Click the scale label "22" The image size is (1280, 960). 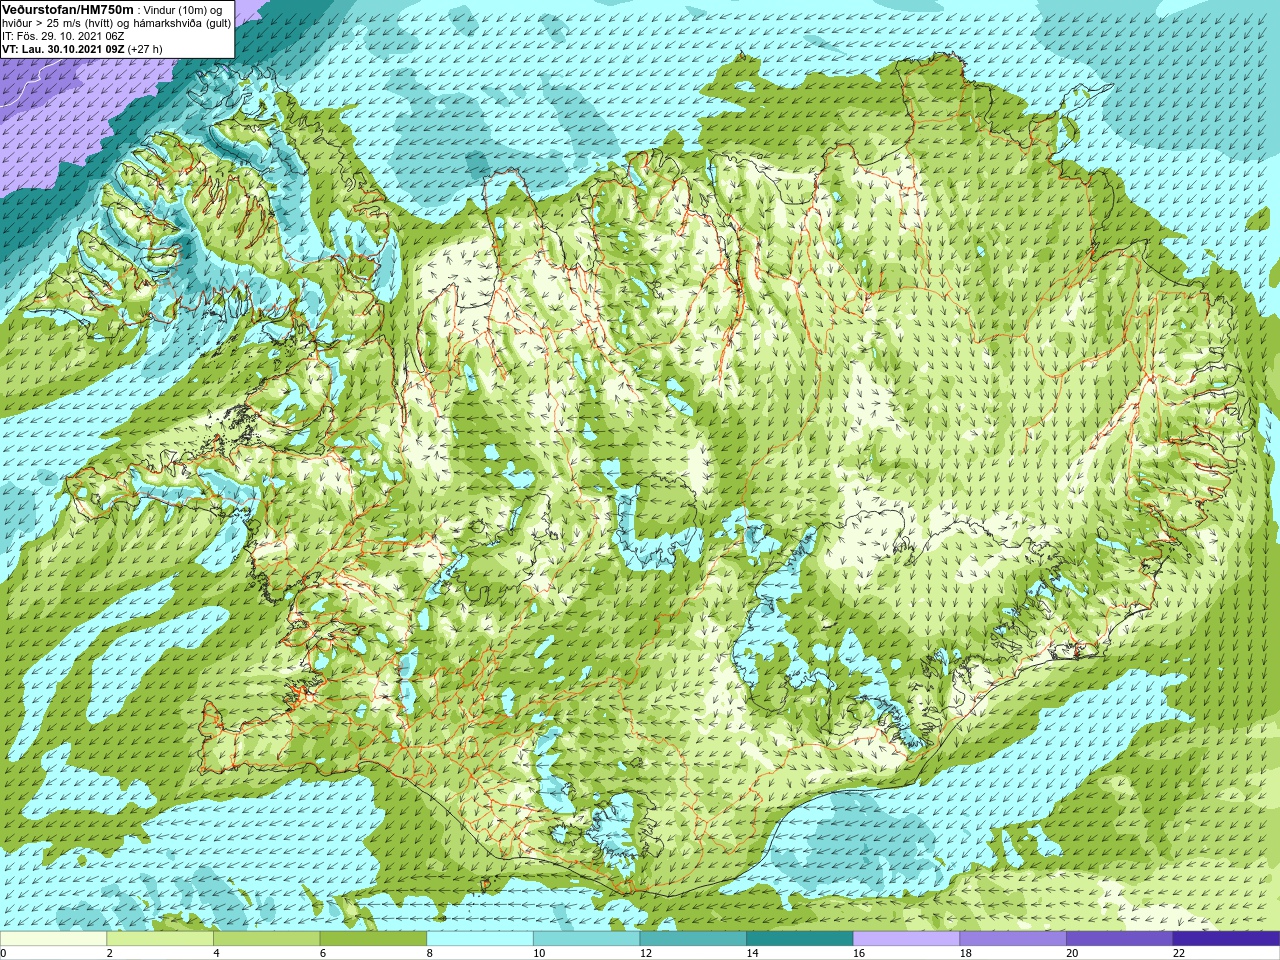[1179, 953]
